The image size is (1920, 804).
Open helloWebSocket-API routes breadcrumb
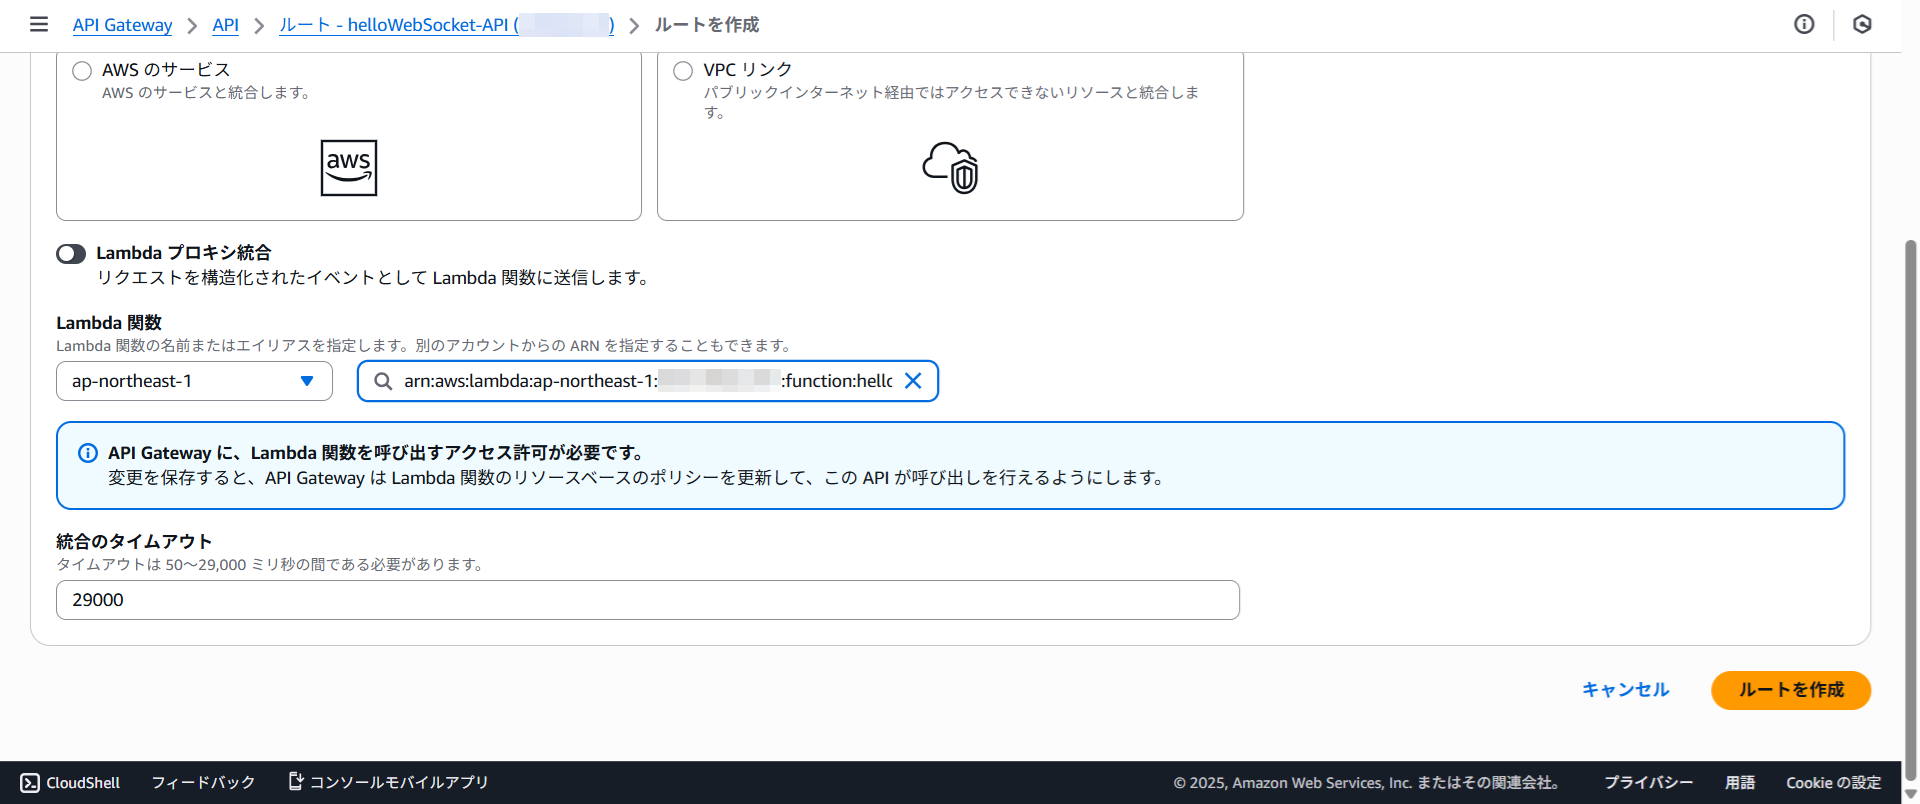(x=446, y=25)
